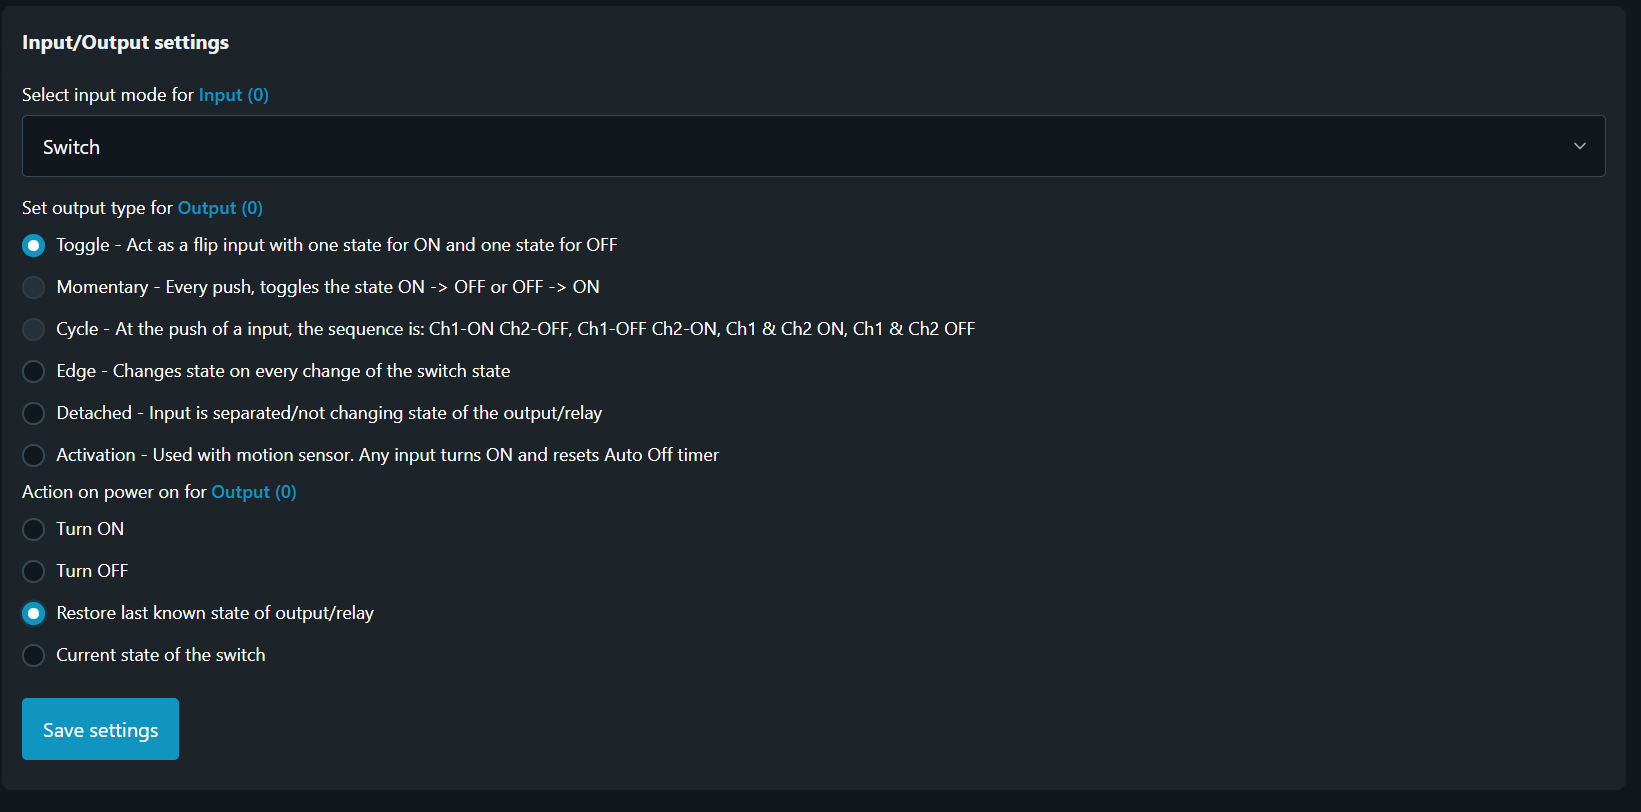Select Momentary output type radio button

(34, 287)
